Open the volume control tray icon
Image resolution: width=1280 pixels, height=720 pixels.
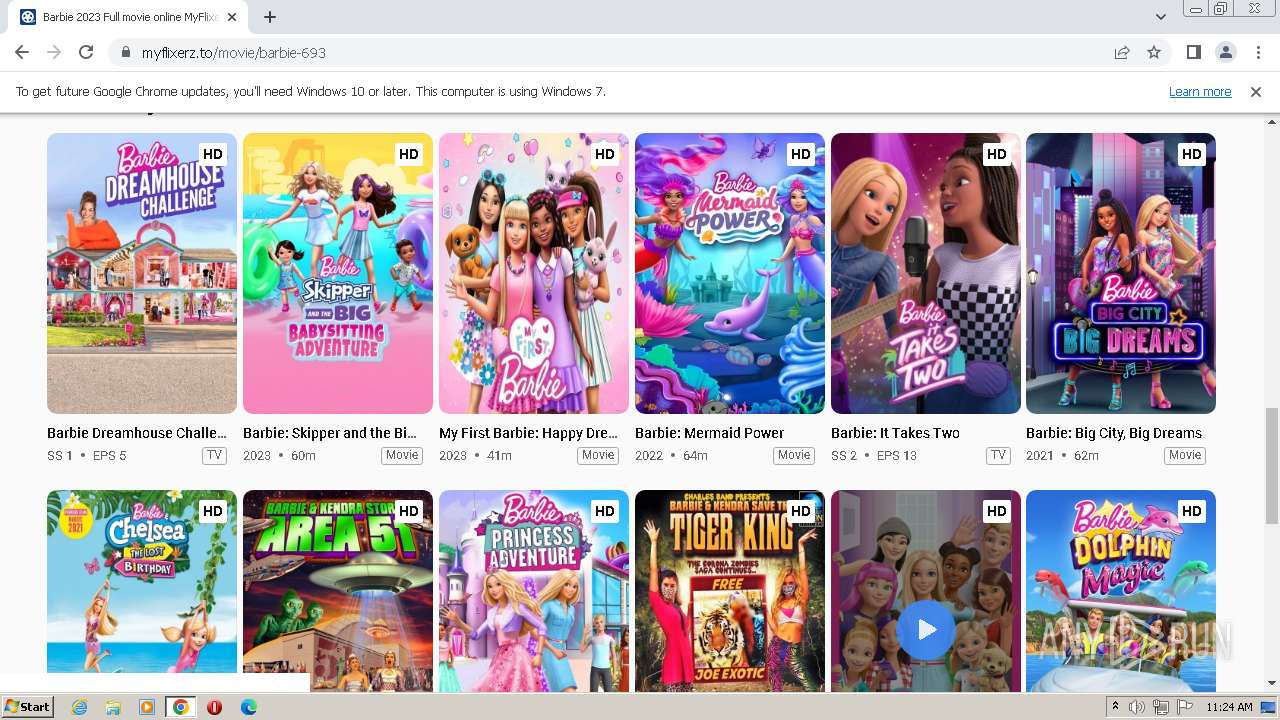coord(1137,707)
